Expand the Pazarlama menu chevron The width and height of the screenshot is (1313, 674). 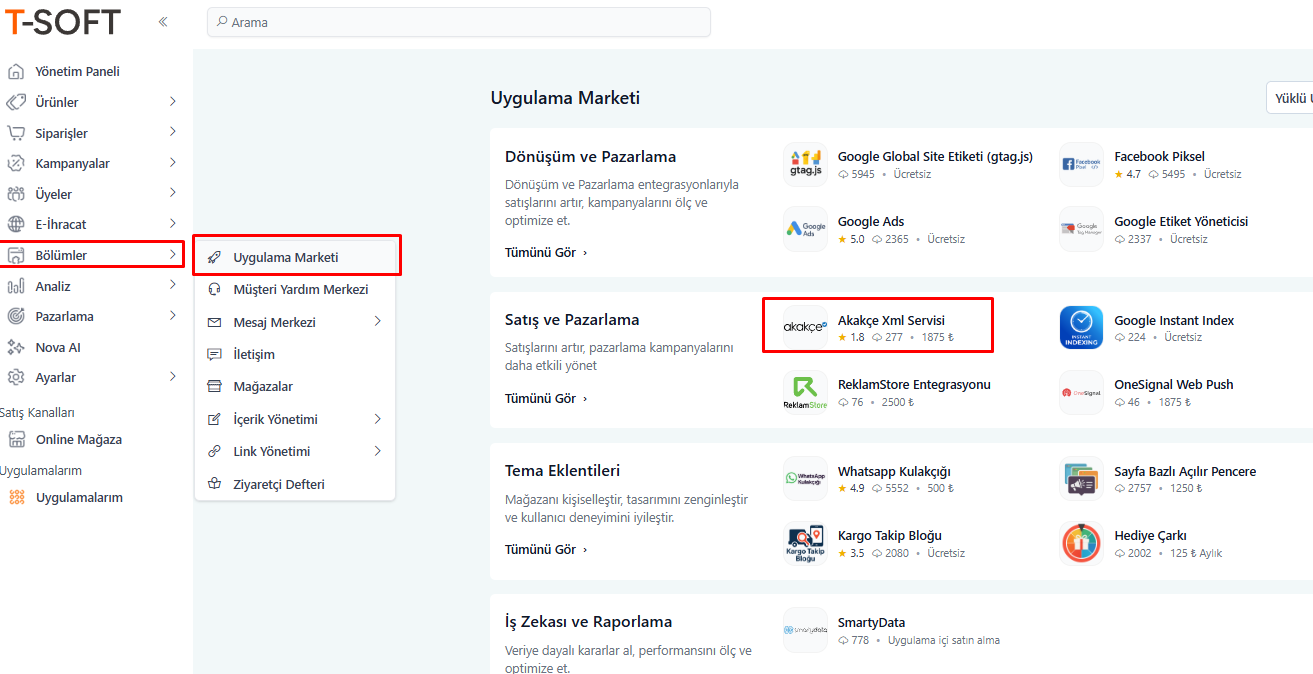[x=172, y=316]
